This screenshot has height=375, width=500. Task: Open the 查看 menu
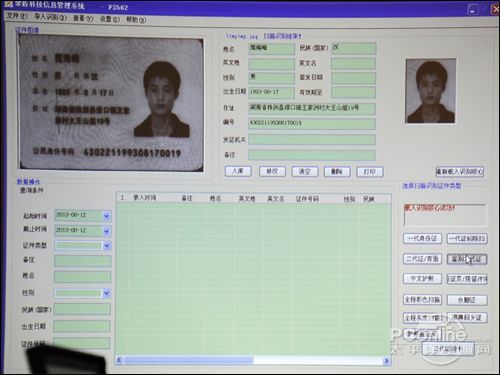(x=83, y=18)
